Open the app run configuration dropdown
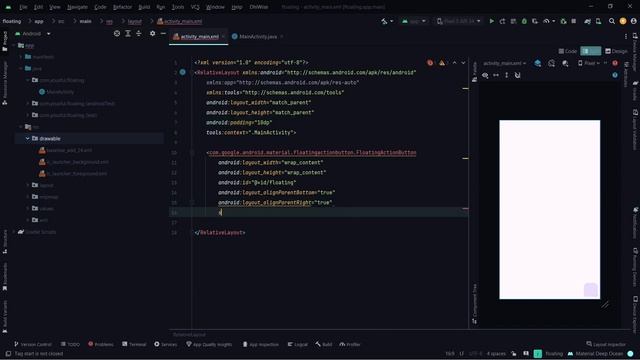The image size is (640, 360). [414, 21]
